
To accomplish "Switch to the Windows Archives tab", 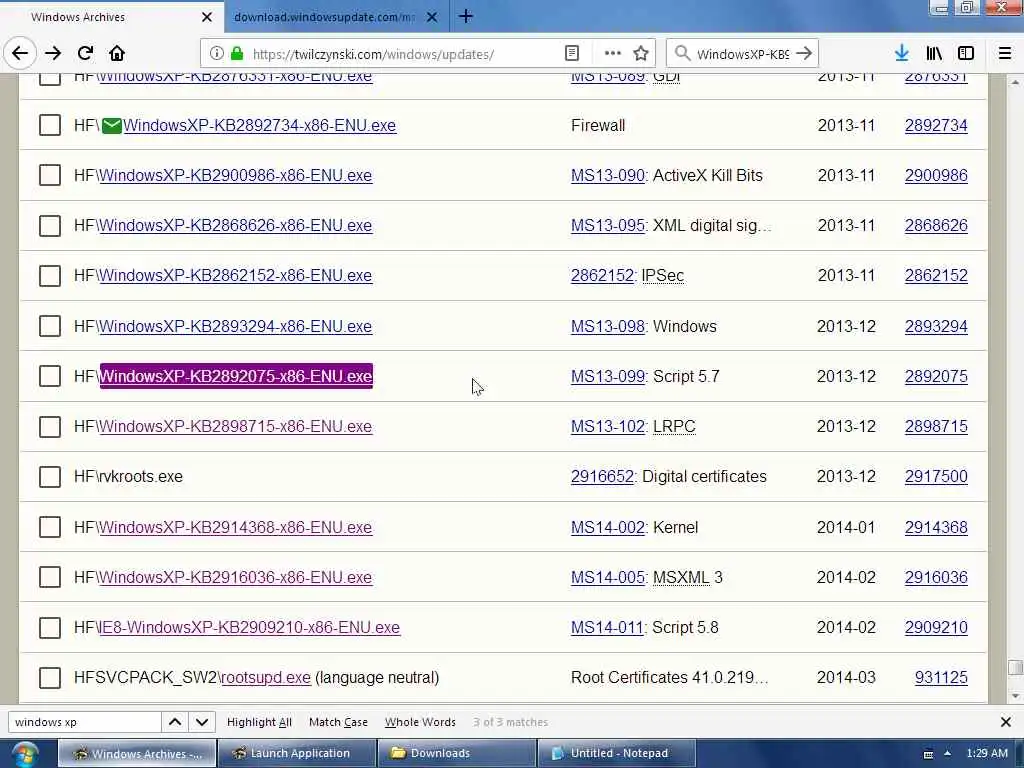I will (111, 17).
